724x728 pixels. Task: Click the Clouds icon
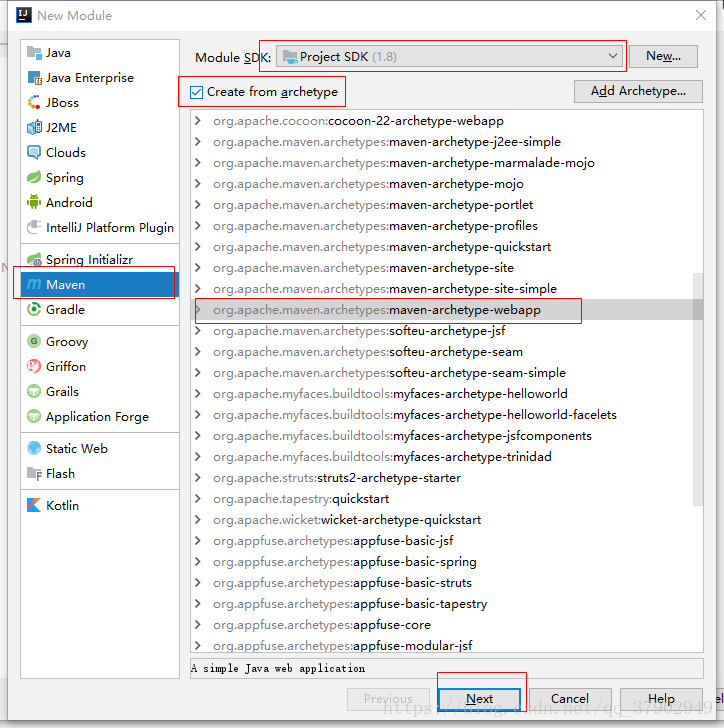point(34,153)
